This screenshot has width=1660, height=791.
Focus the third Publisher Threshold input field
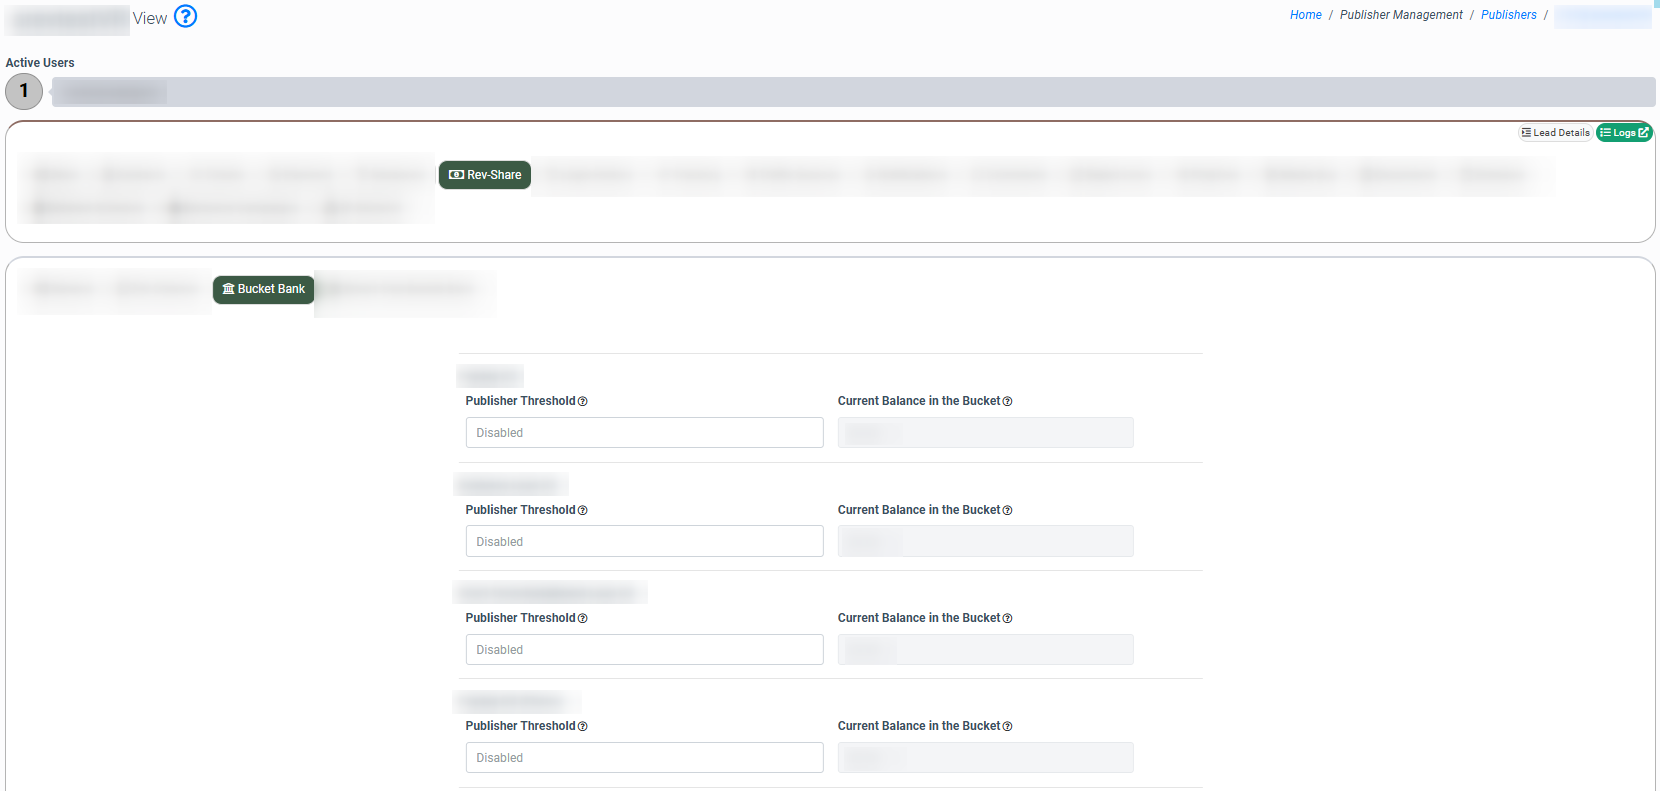[x=644, y=650]
